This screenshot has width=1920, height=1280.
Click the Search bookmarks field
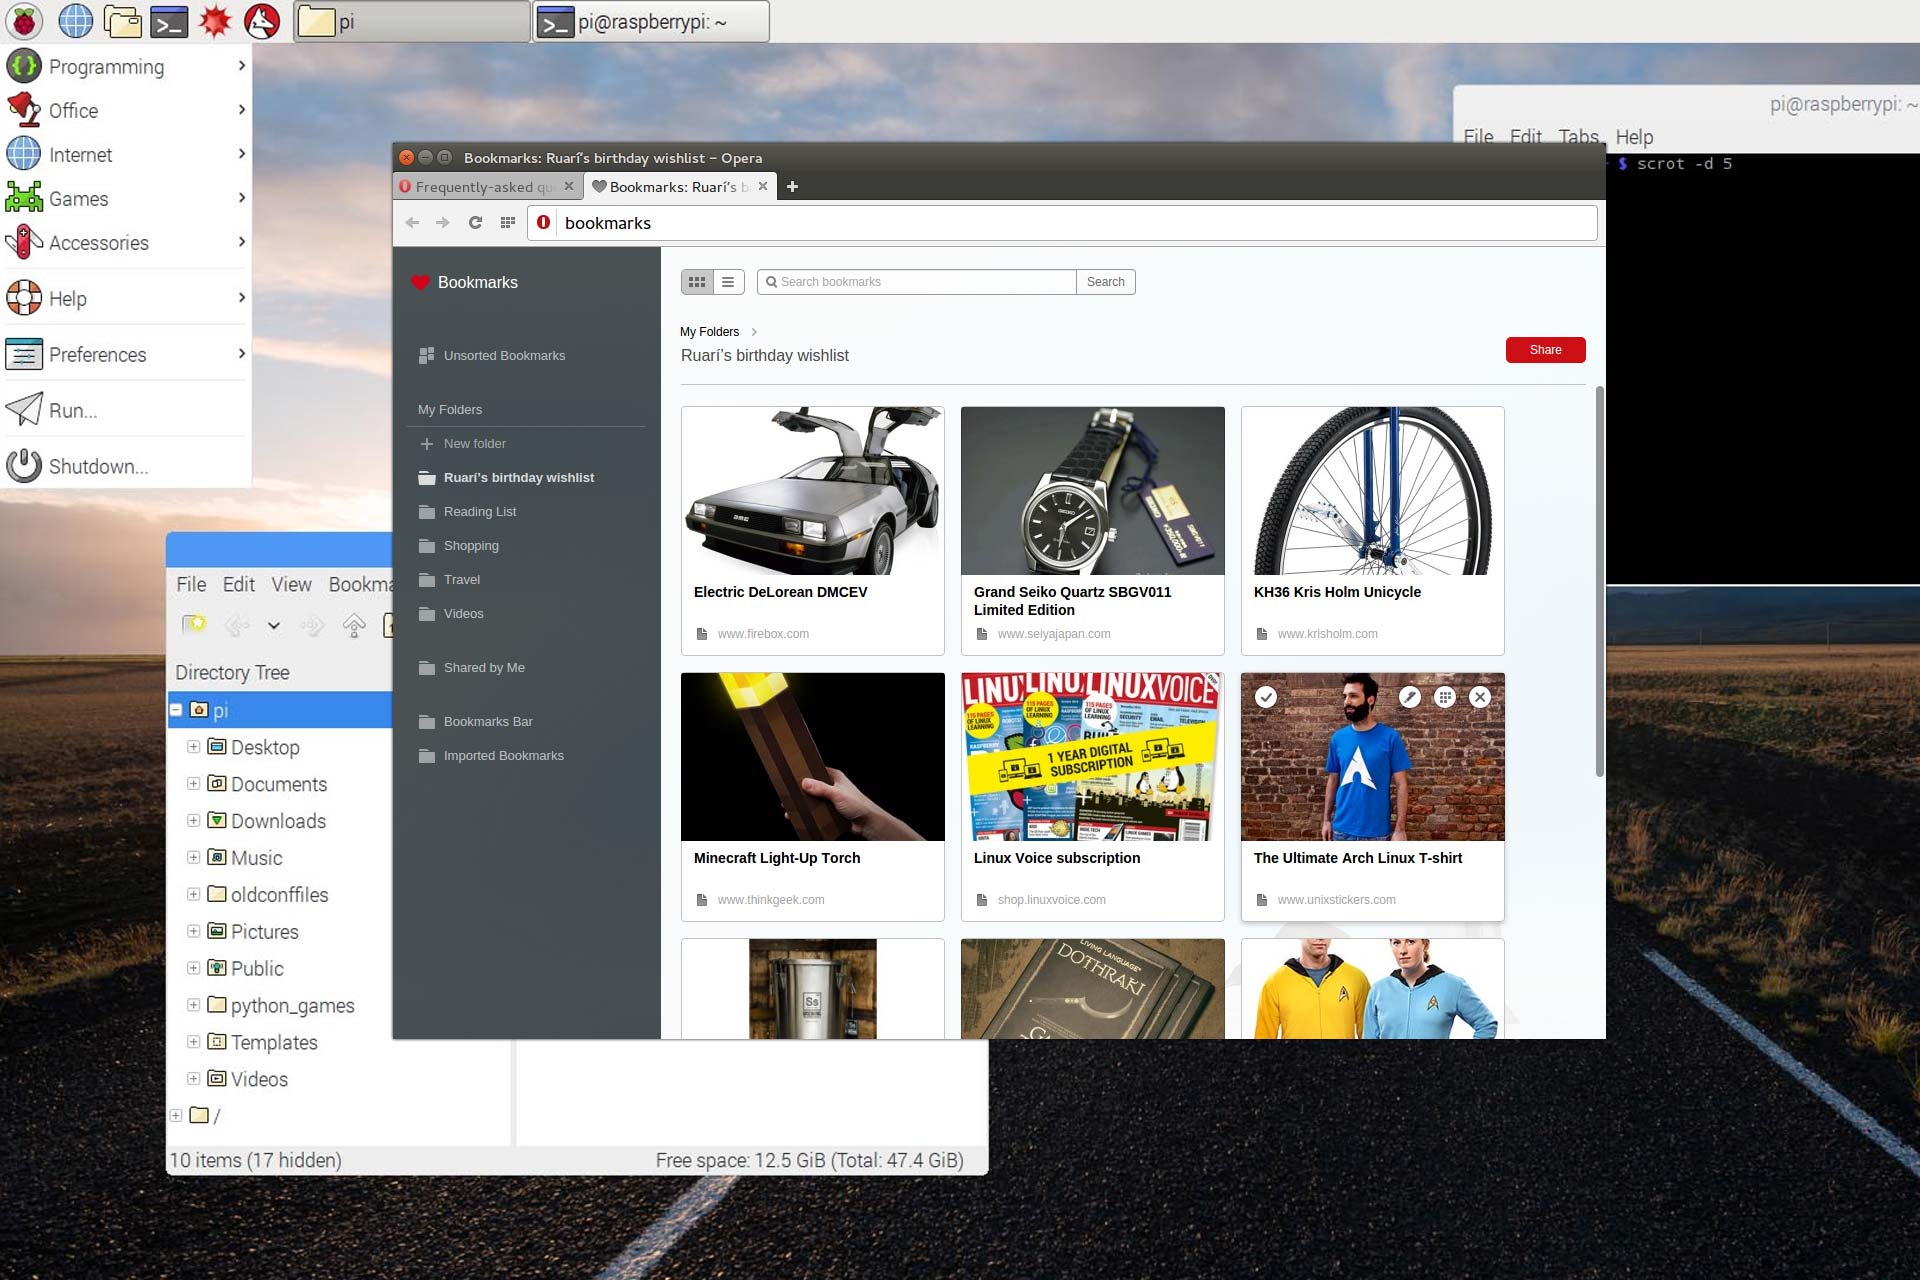917,282
